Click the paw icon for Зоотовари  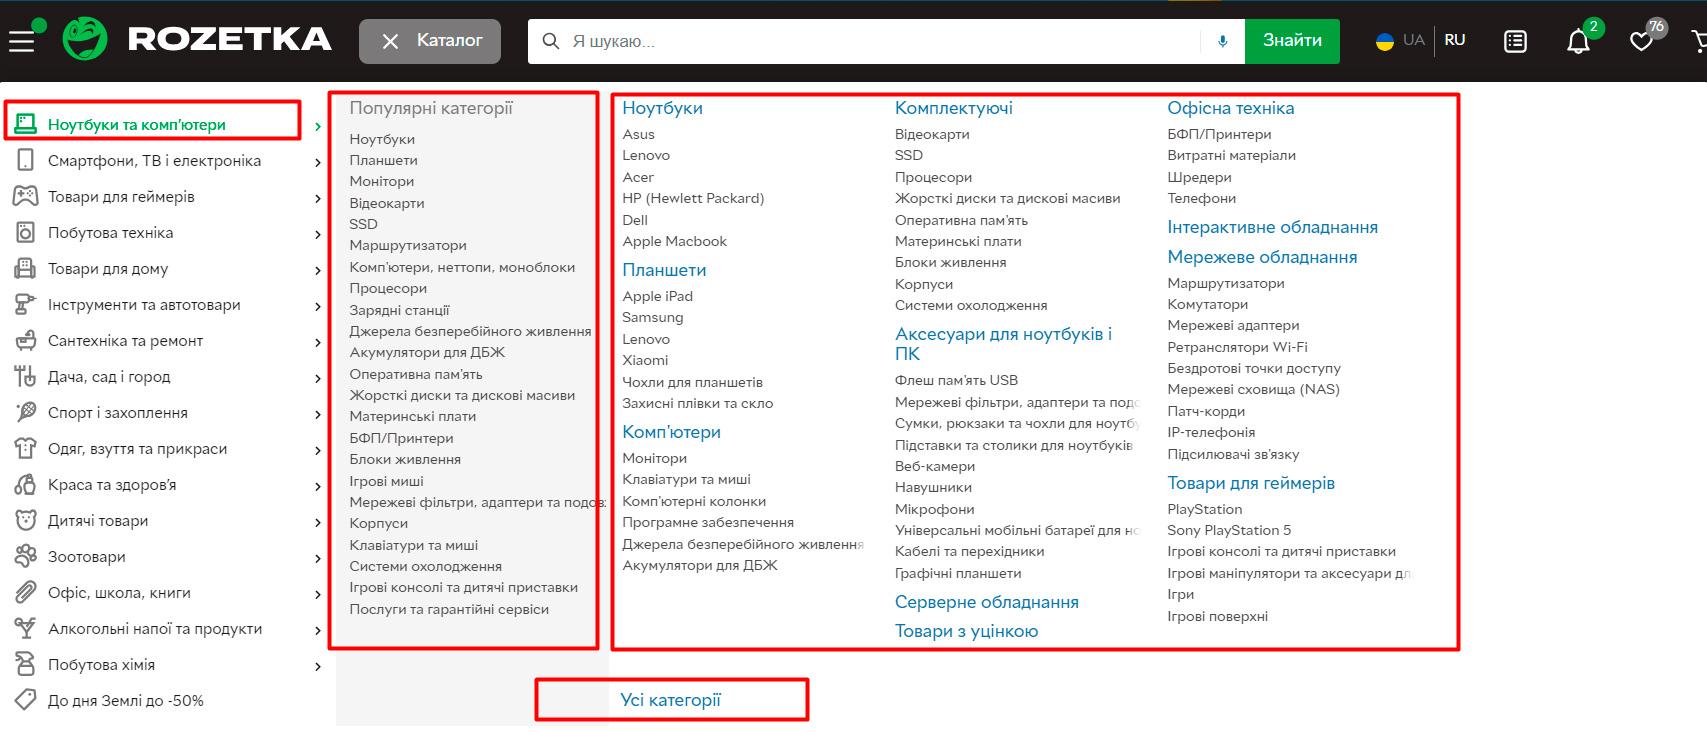coord(26,557)
